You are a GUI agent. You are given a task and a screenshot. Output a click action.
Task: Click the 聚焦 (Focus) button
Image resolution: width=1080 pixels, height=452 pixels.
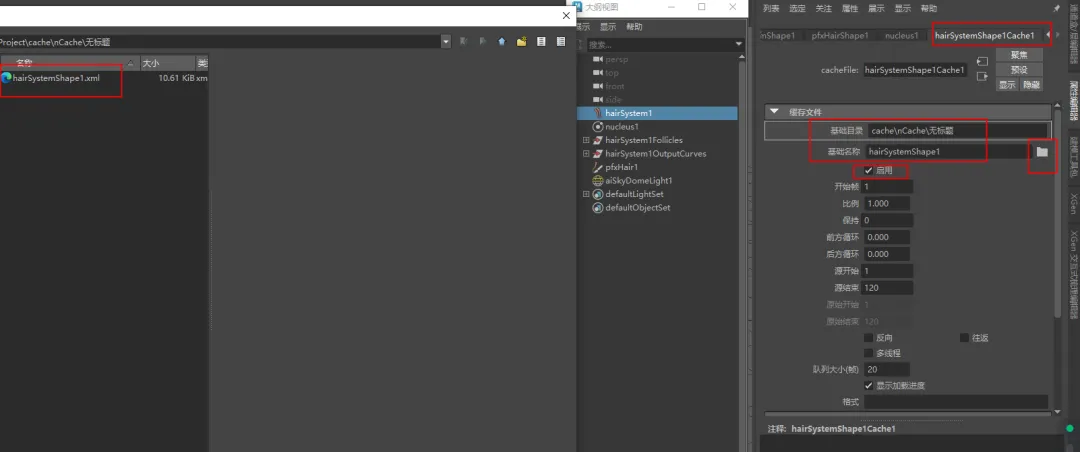(1019, 55)
